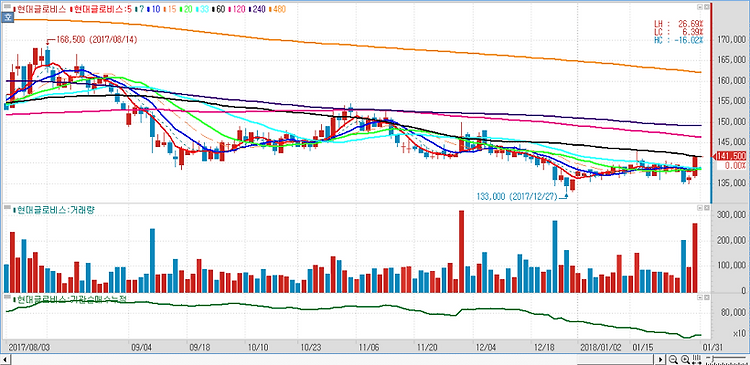Click the 01/15 date label

coord(642,346)
